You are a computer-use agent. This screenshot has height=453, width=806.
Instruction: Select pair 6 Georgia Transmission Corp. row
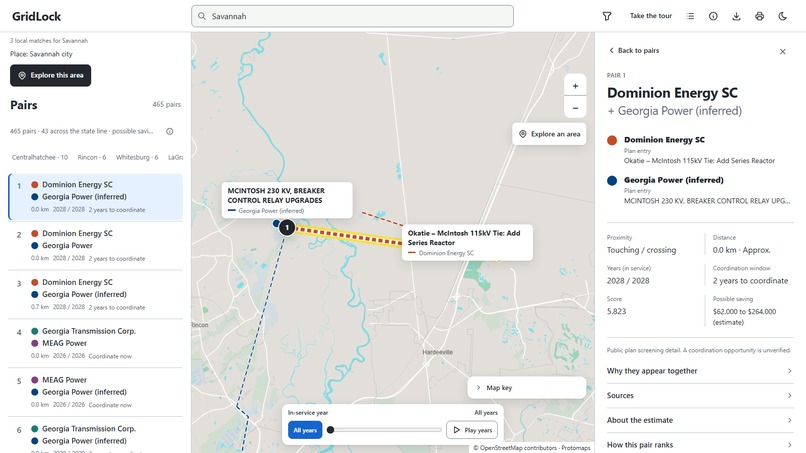pyautogui.click(x=96, y=436)
